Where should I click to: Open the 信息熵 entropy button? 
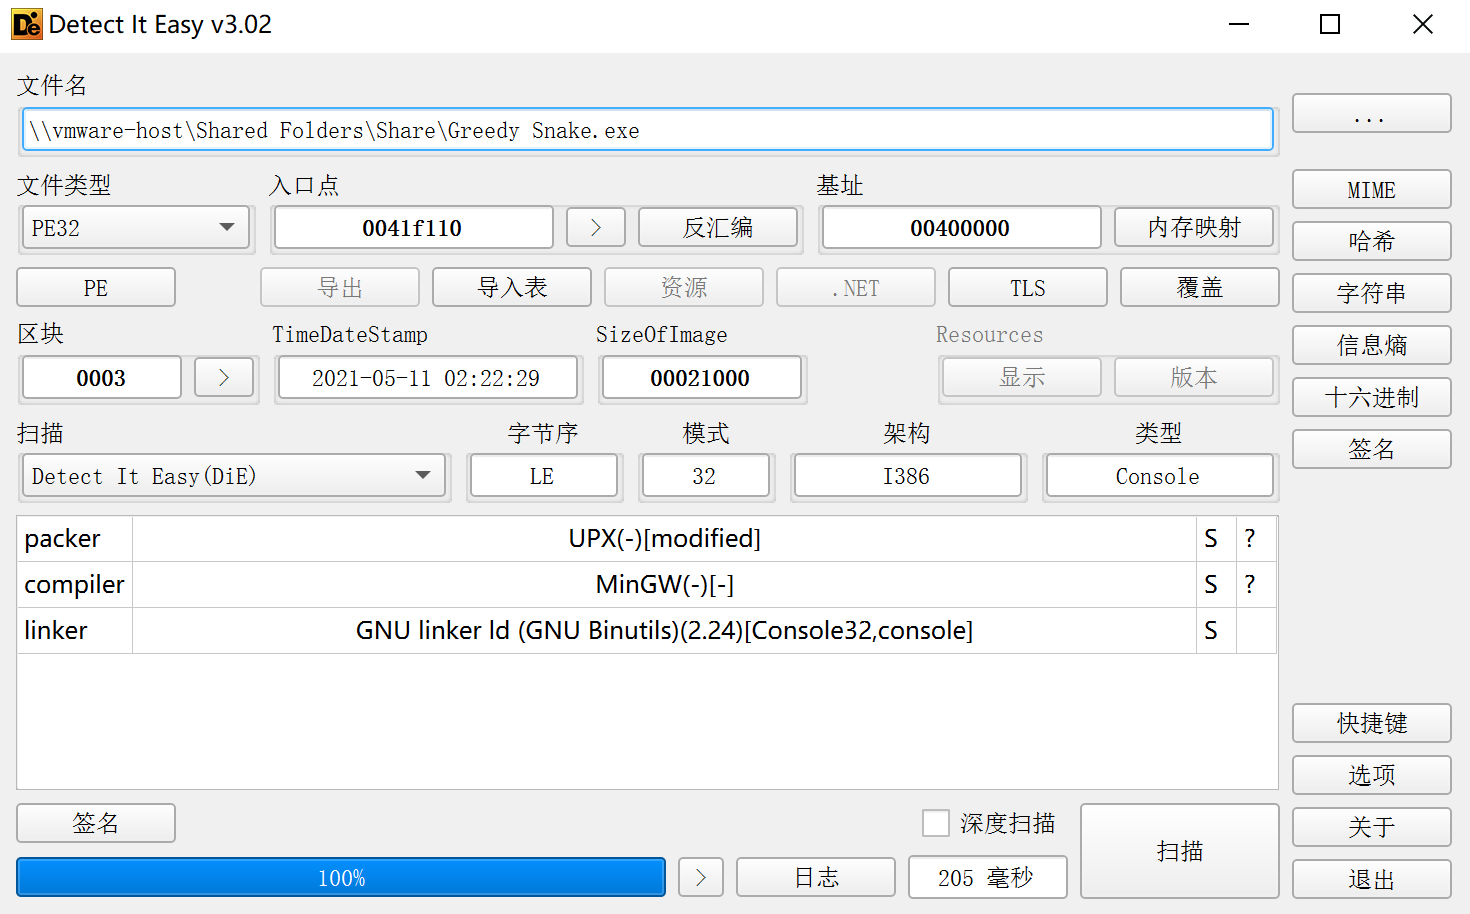pos(1371,345)
